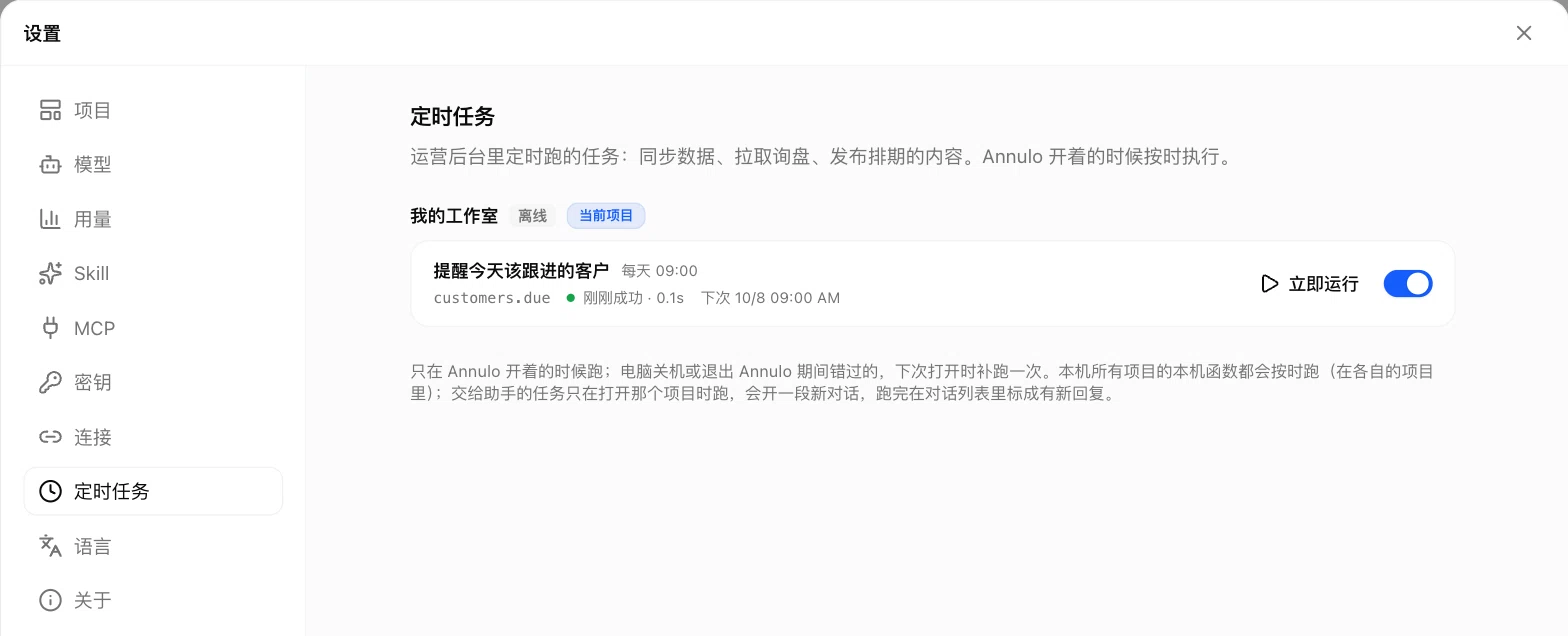
Task: Open the Skill settings section
Action: [x=153, y=274]
